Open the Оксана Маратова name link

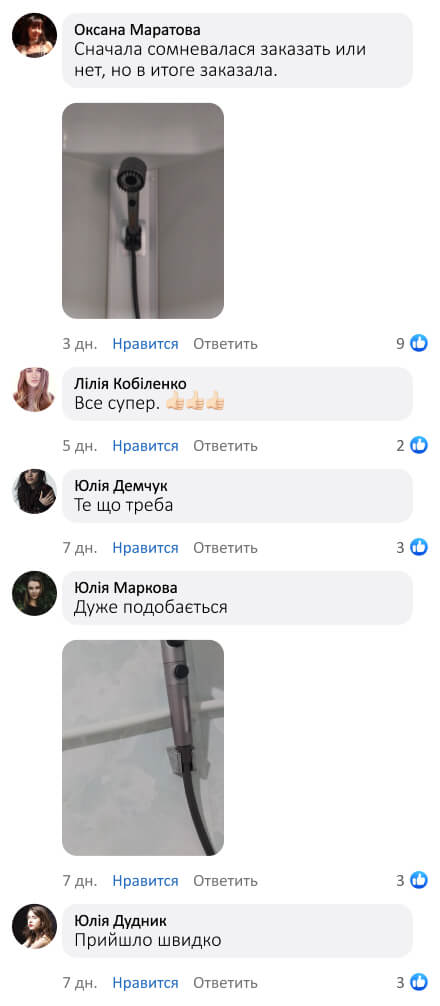[137, 30]
